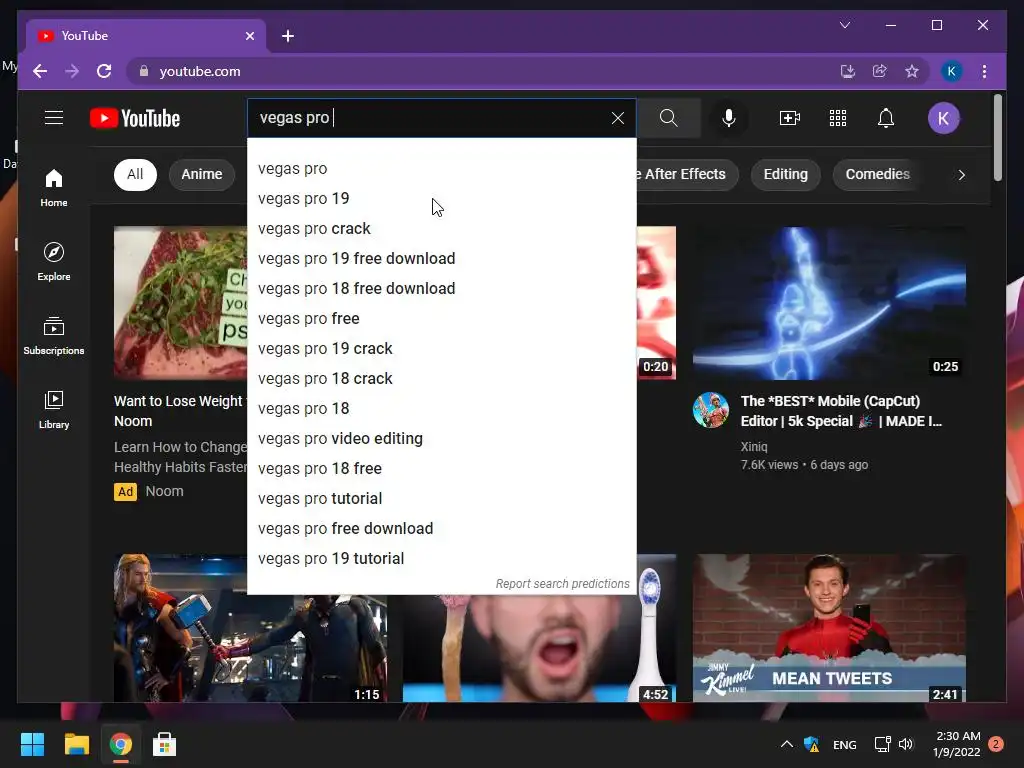Screen dimensions: 1024x768
Task: Open the taskbar clock and date
Action: click(957, 744)
